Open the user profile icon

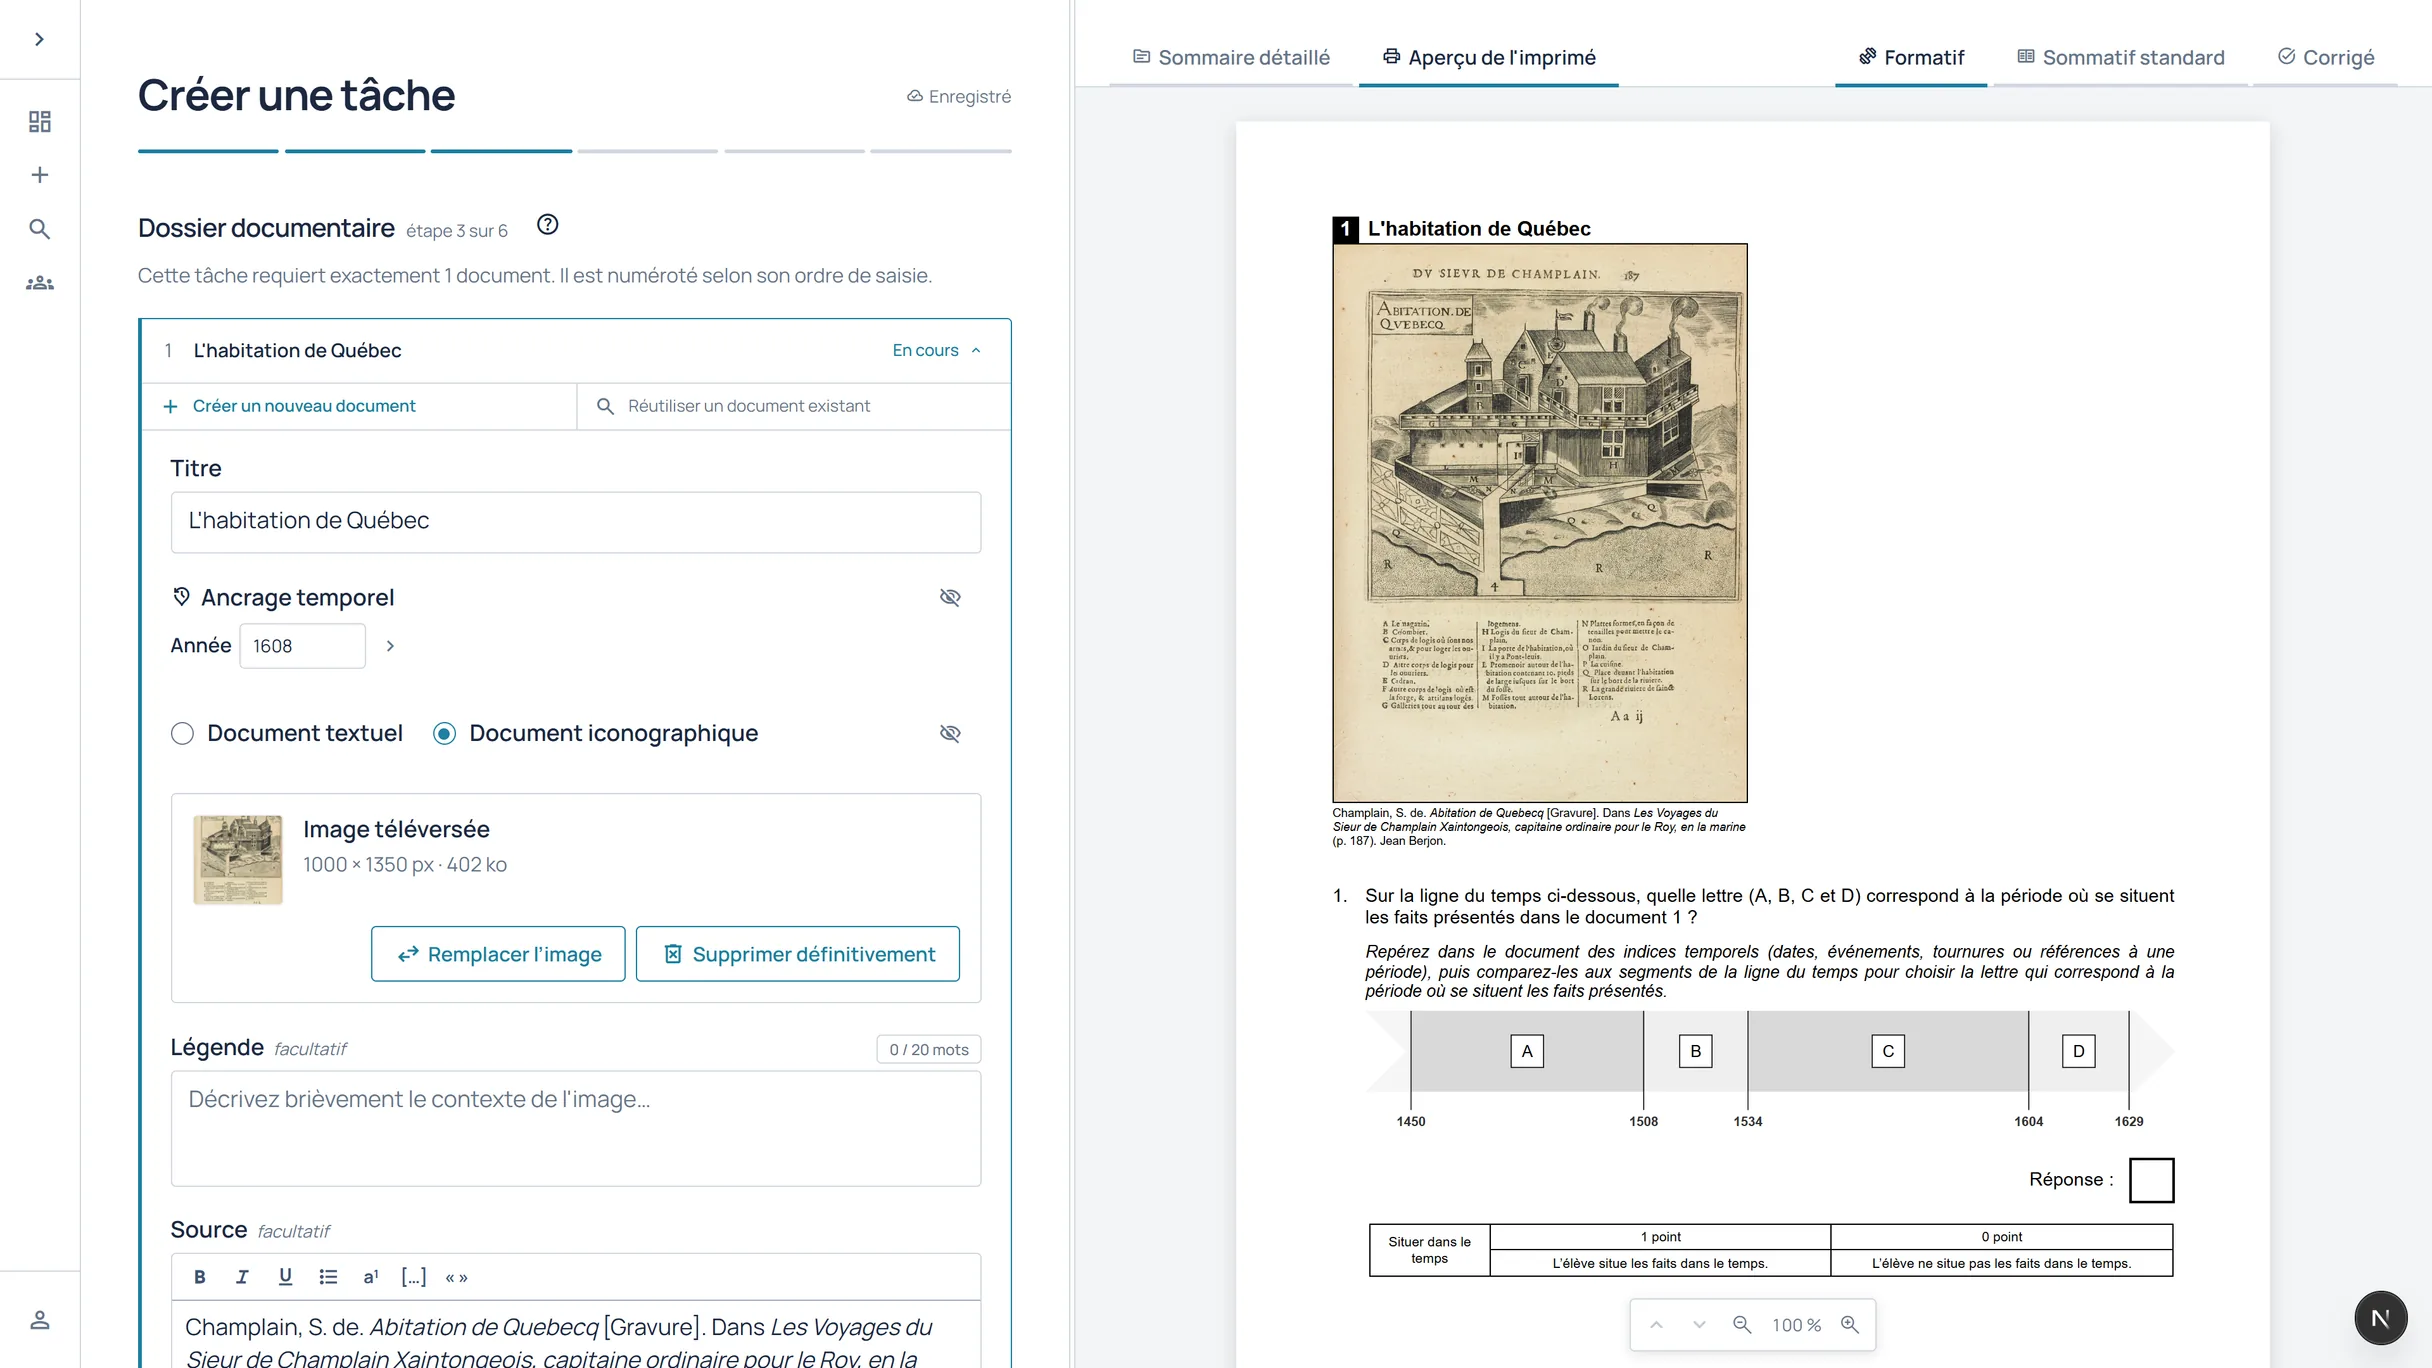coord(39,1320)
